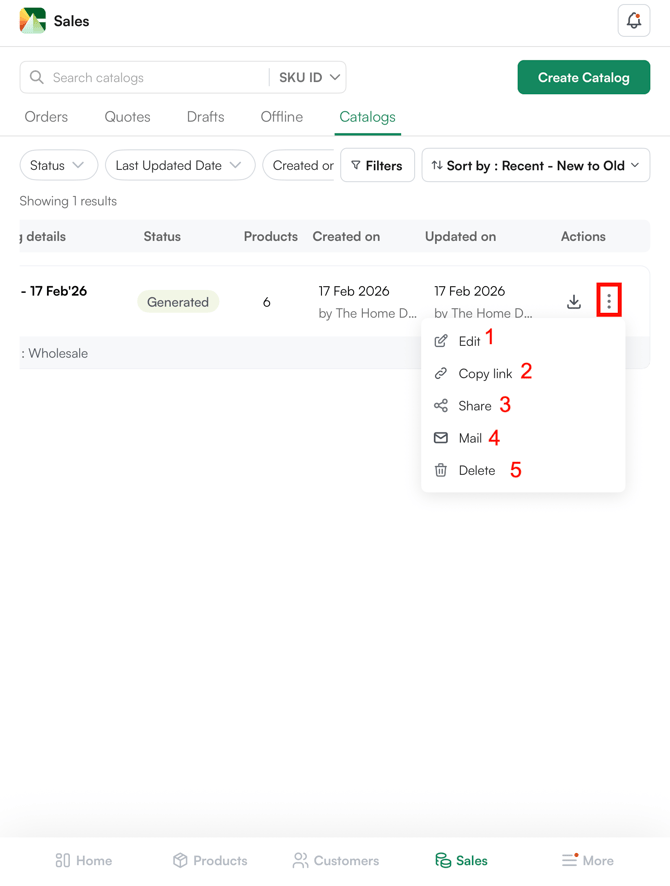
Task: Open the Filters panel
Action: click(377, 165)
